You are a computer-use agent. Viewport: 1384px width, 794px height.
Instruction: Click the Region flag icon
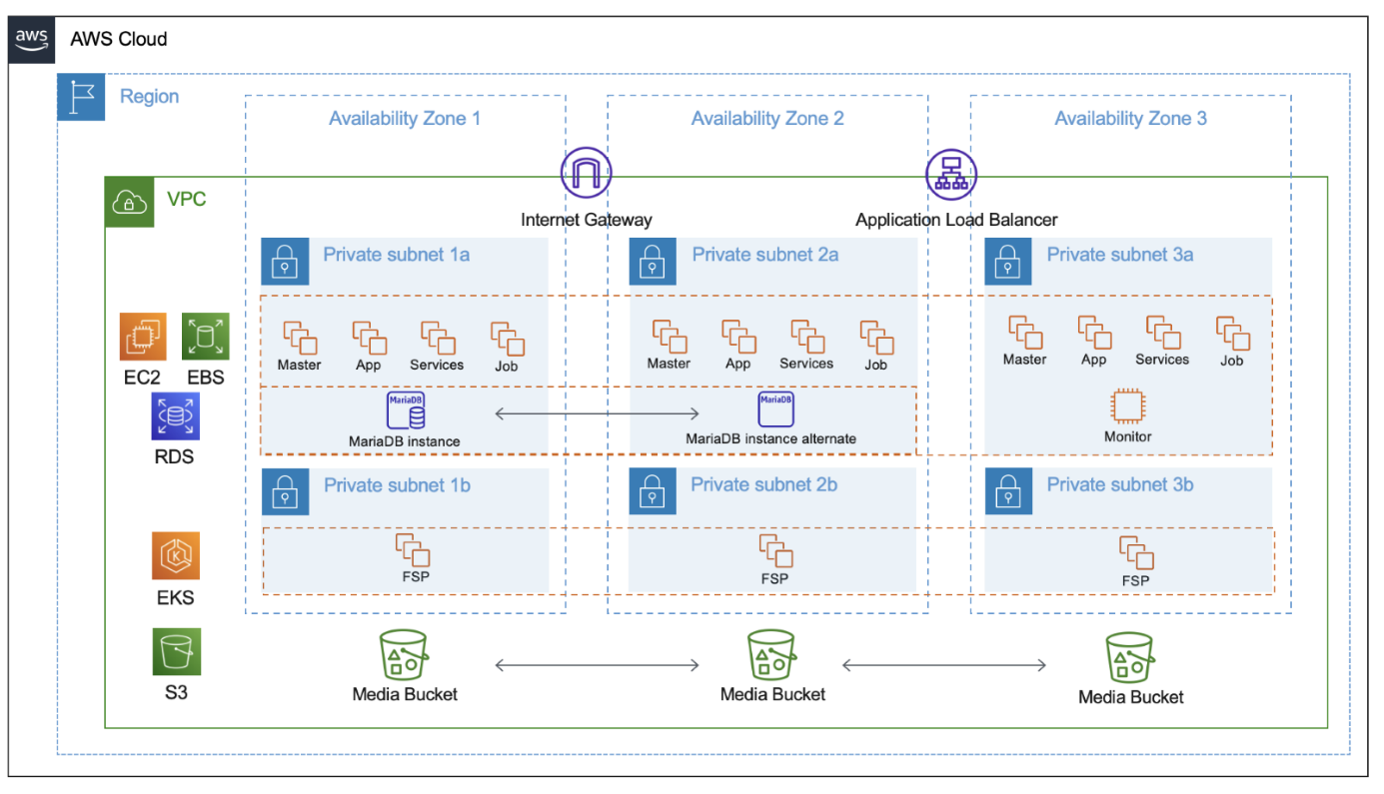coord(81,97)
